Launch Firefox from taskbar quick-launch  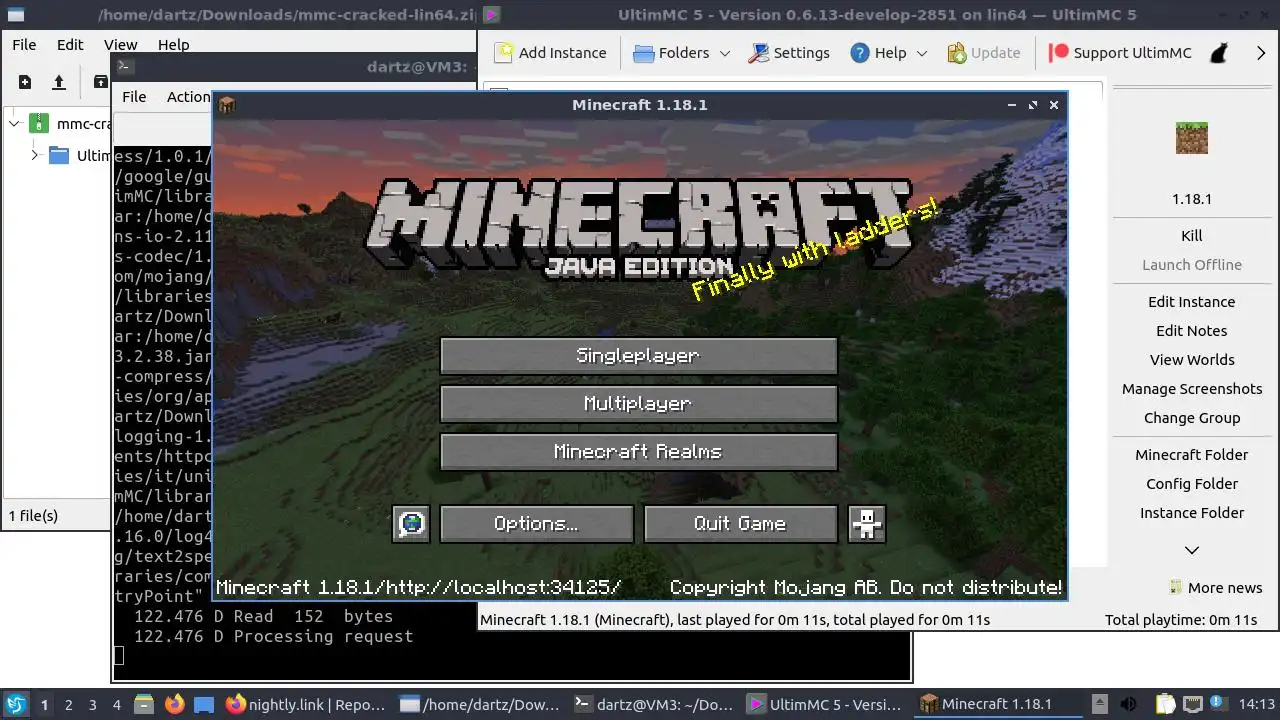point(174,704)
